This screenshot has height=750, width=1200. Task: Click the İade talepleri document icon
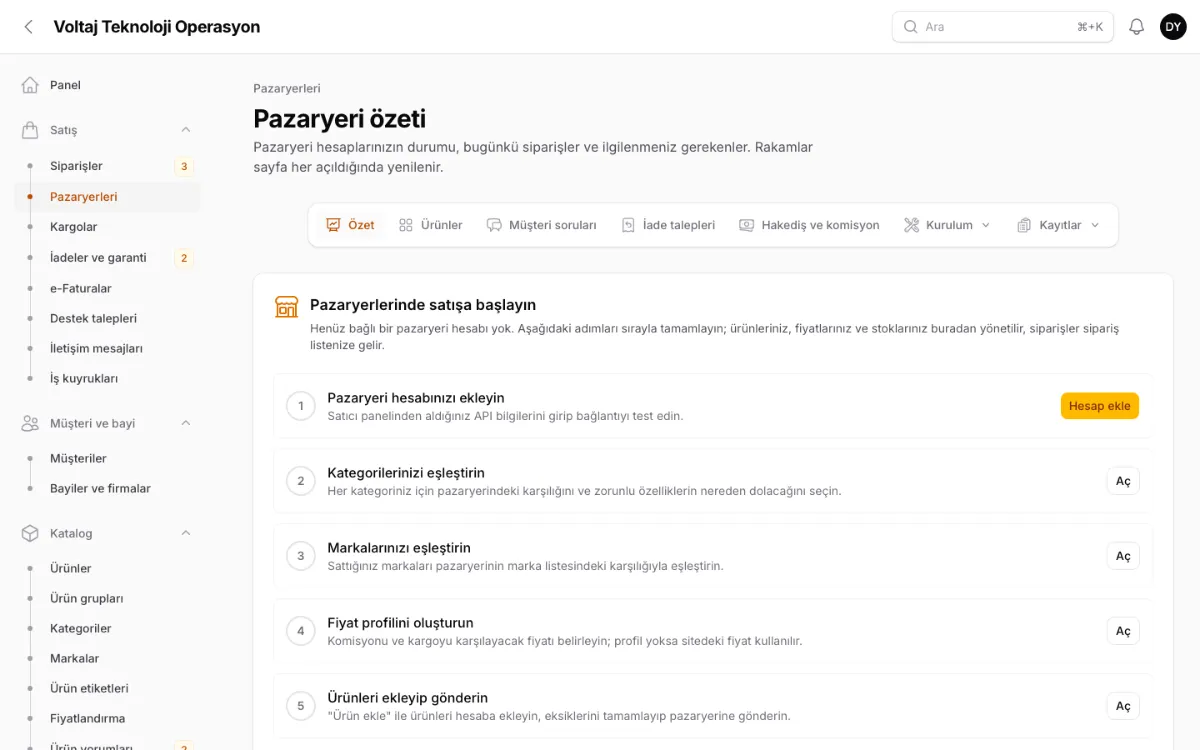click(628, 225)
